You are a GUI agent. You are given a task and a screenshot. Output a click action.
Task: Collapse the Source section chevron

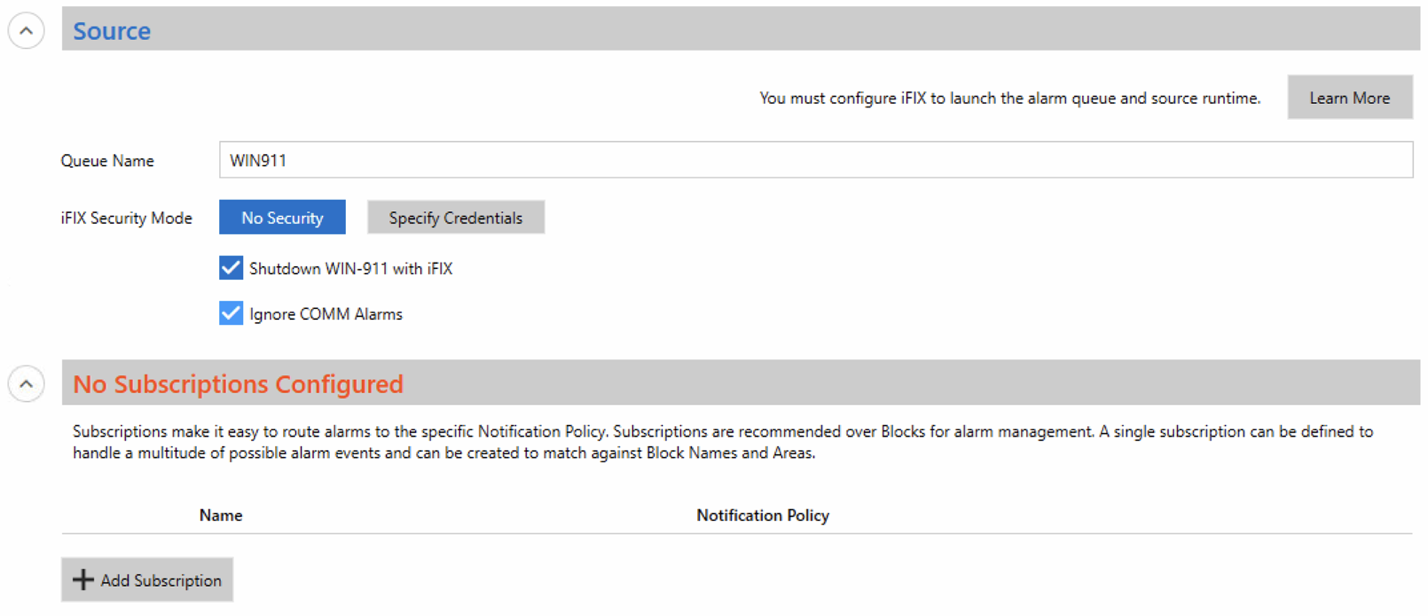coord(26,31)
